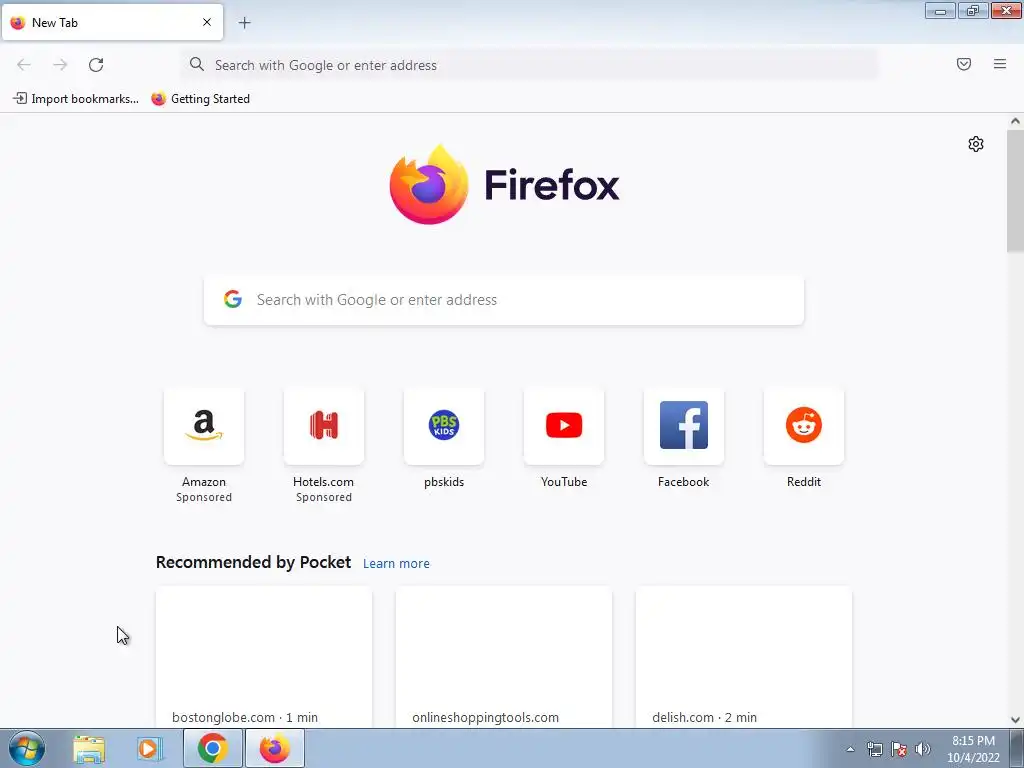Focus the page Google search box
This screenshot has height=768, width=1024.
click(x=504, y=300)
